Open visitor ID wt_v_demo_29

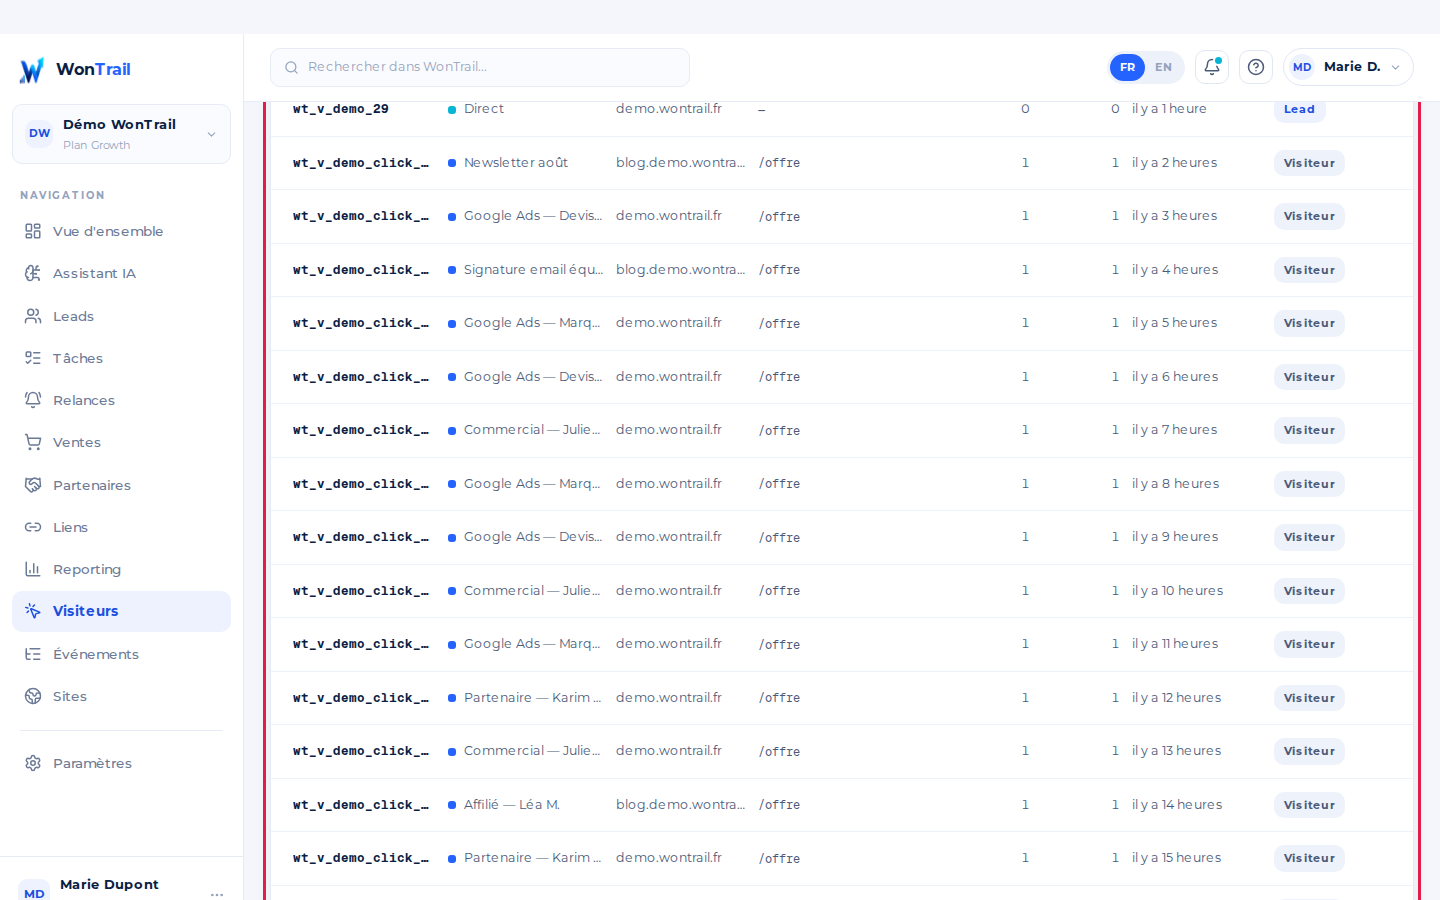click(341, 109)
